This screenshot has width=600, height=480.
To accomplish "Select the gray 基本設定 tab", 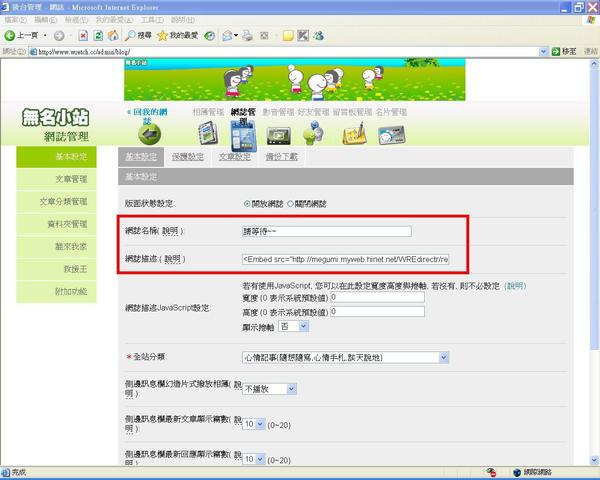I will pos(141,157).
